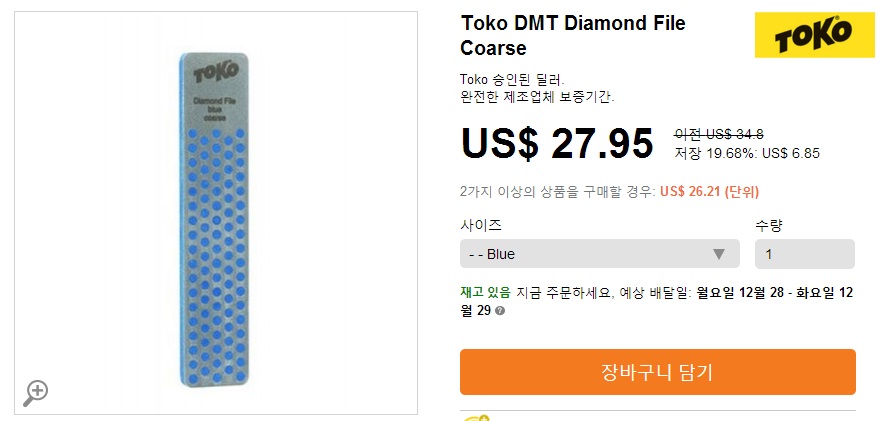Click the US$ 27.95 current price
The width and height of the screenshot is (889, 421).
557,144
